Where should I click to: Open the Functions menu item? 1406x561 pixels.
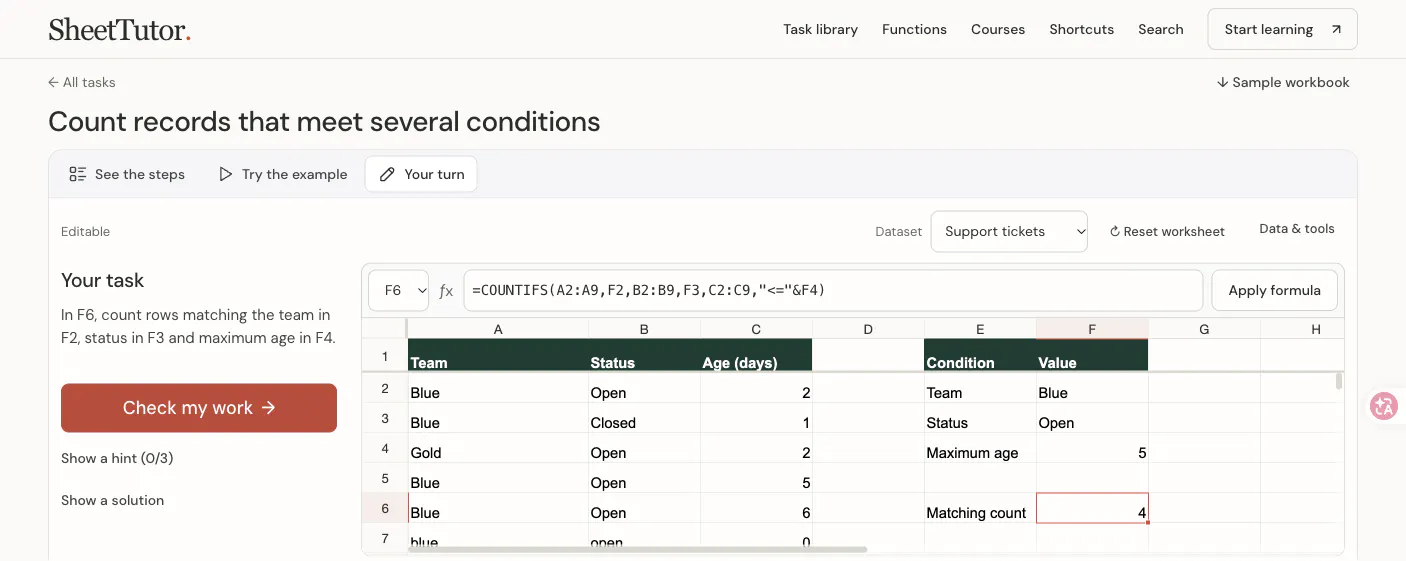coord(914,29)
